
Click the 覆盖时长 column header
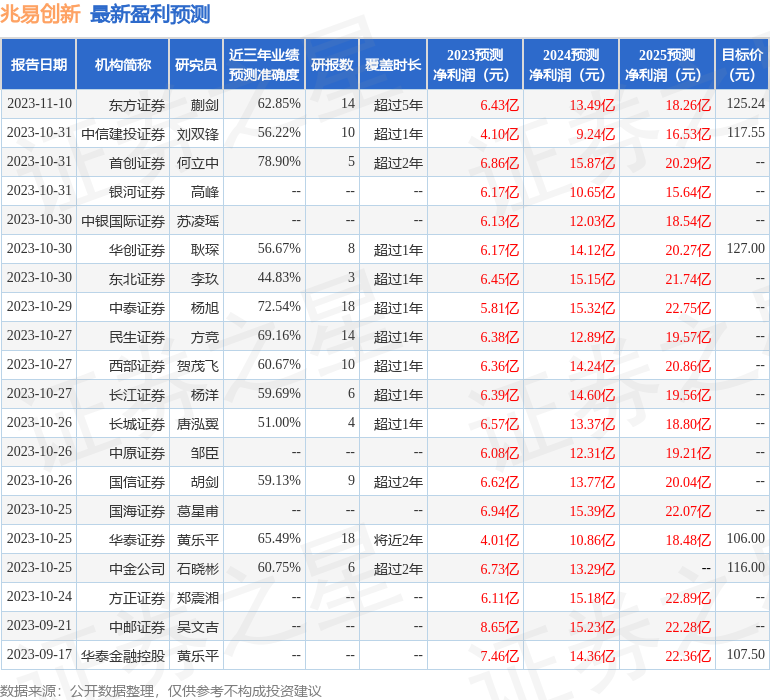(393, 64)
